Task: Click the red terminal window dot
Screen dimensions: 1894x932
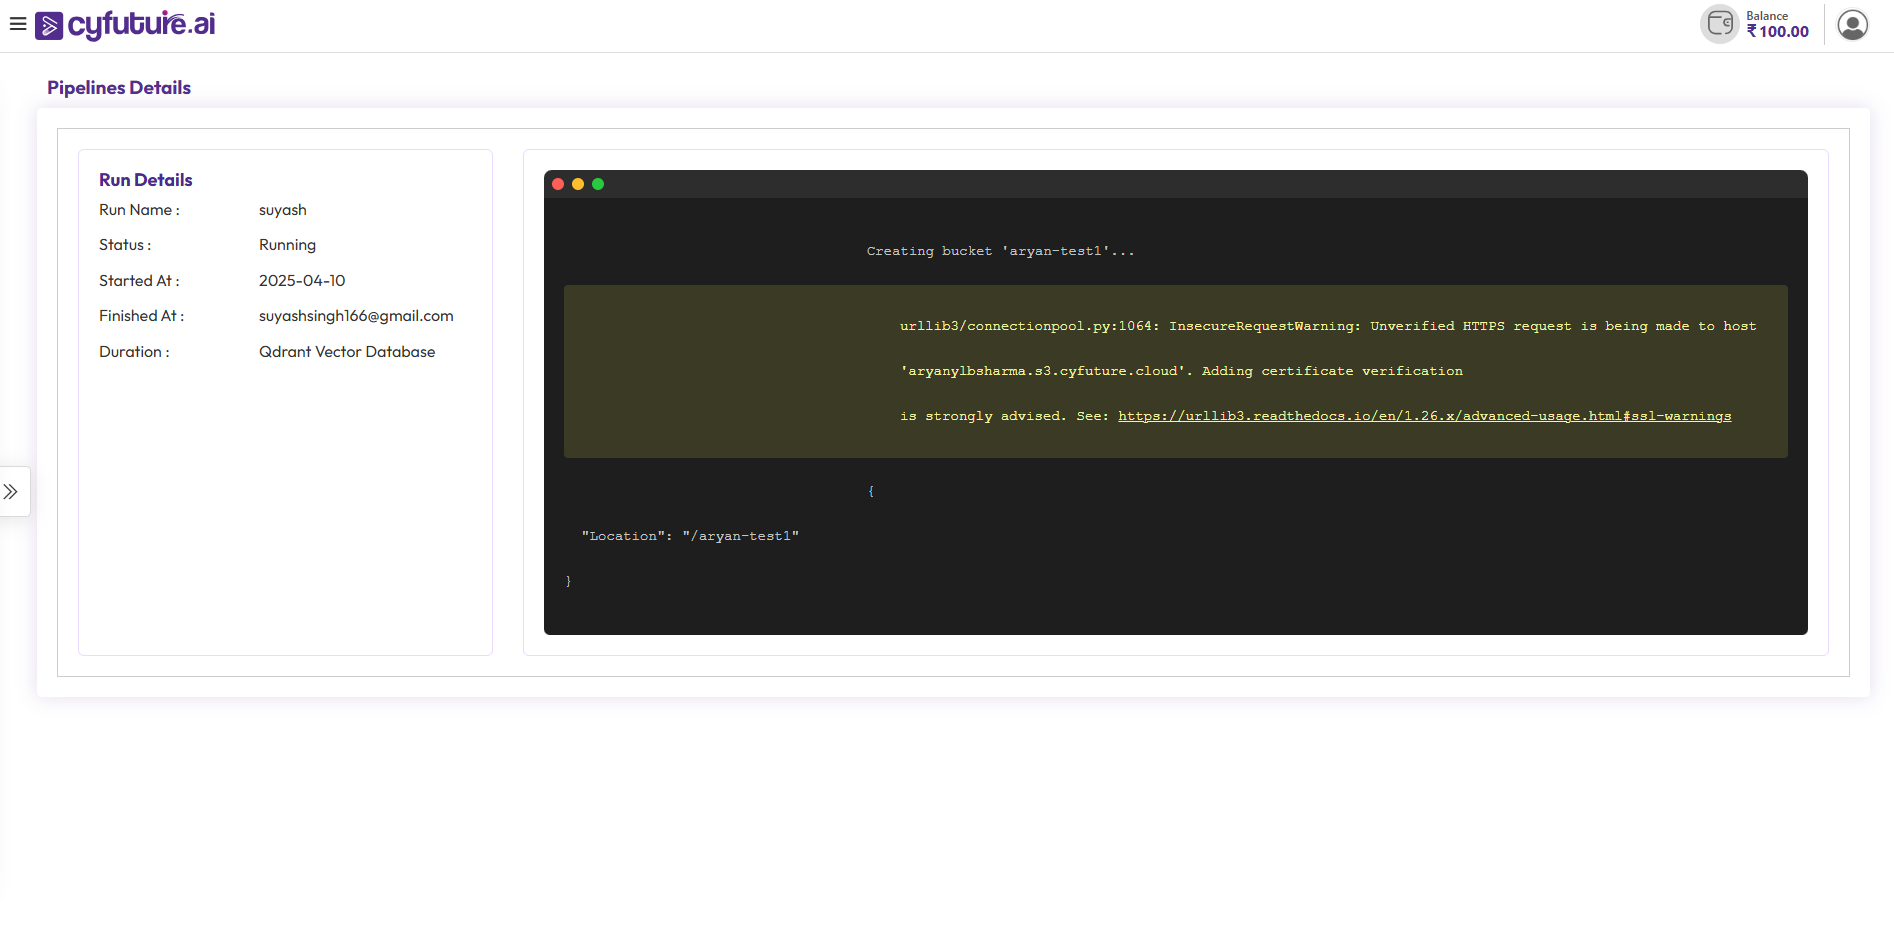Action: [x=558, y=184]
